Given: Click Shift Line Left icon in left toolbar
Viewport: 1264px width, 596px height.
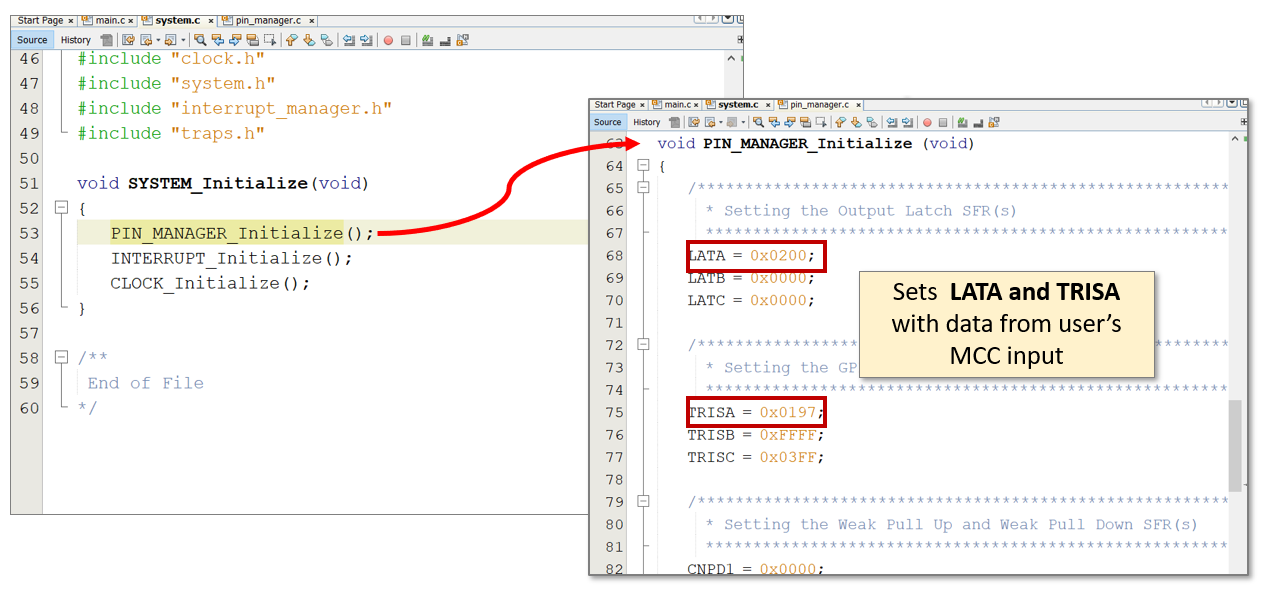Looking at the screenshot, I should pos(348,40).
